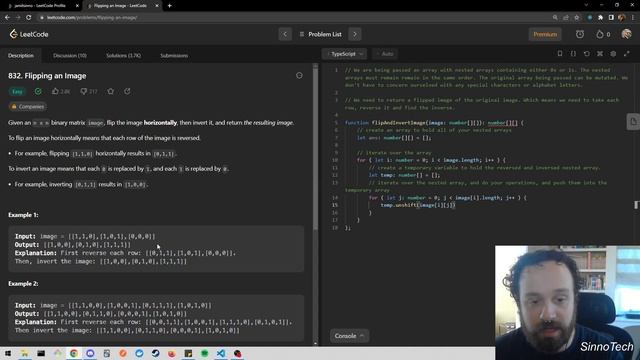Reload the page in browser
The height and width of the screenshot is (360, 640).
pyautogui.click(x=29, y=18)
